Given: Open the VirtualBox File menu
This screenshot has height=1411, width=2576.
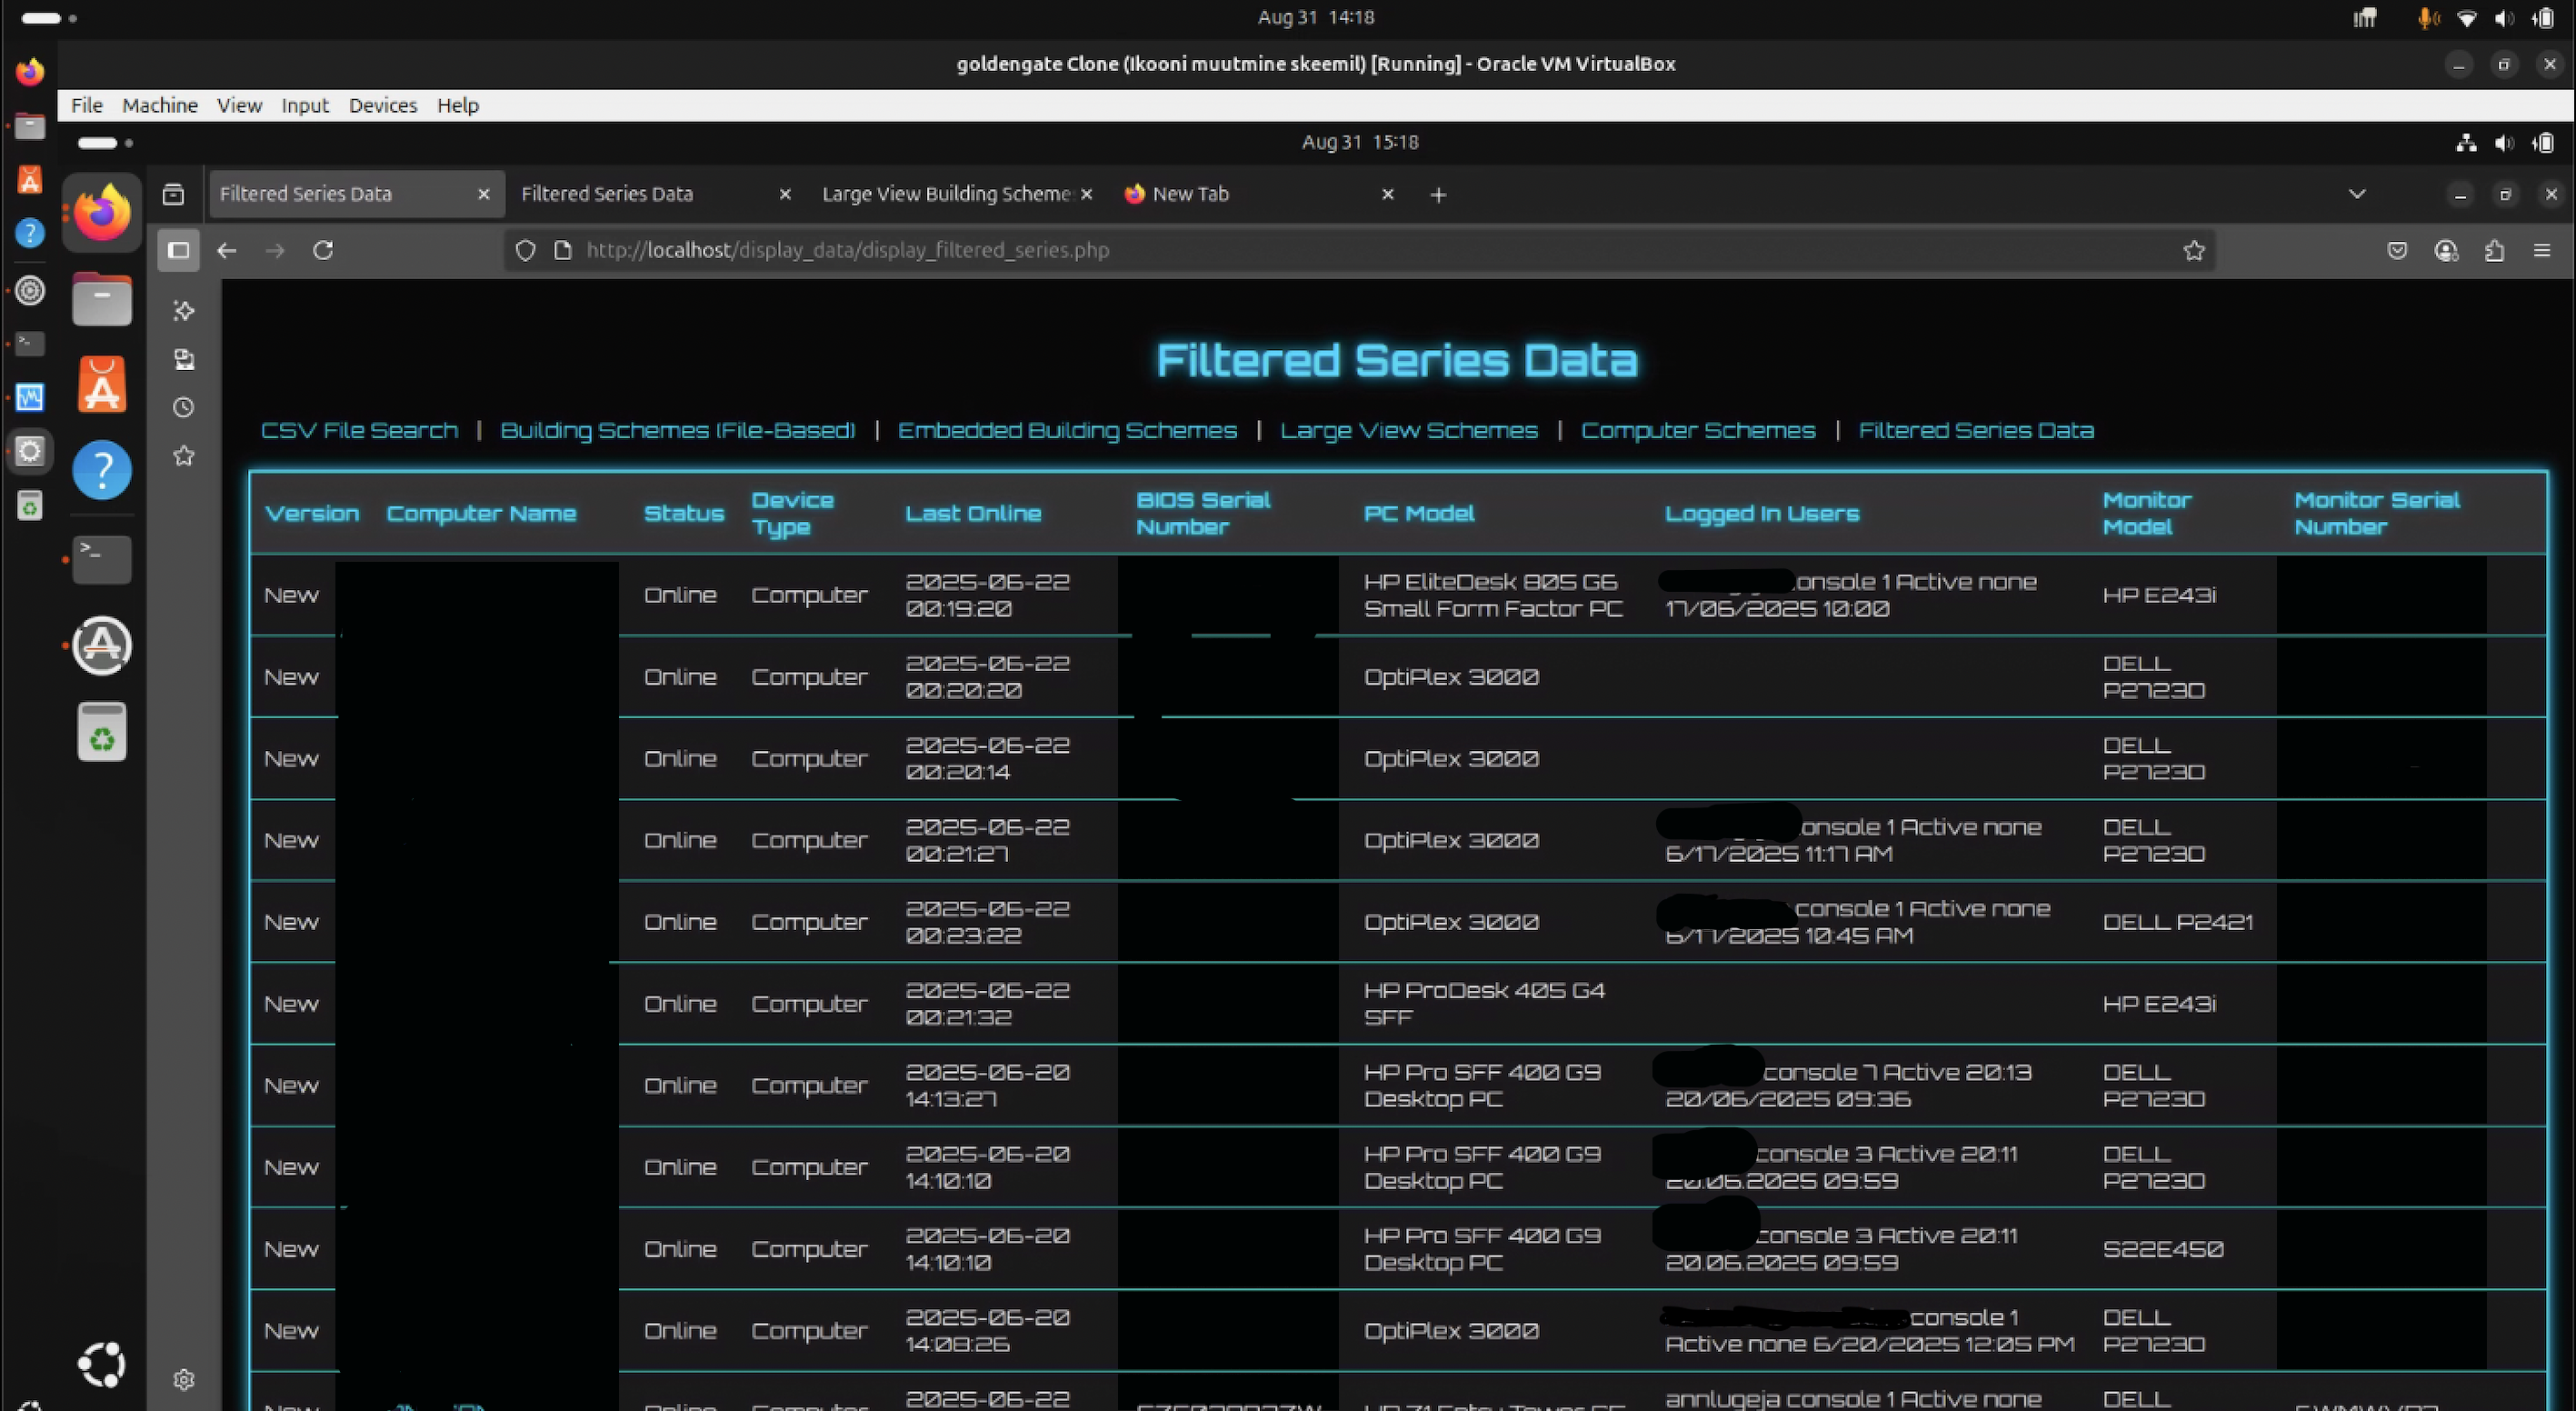Looking at the screenshot, I should pos(87,105).
